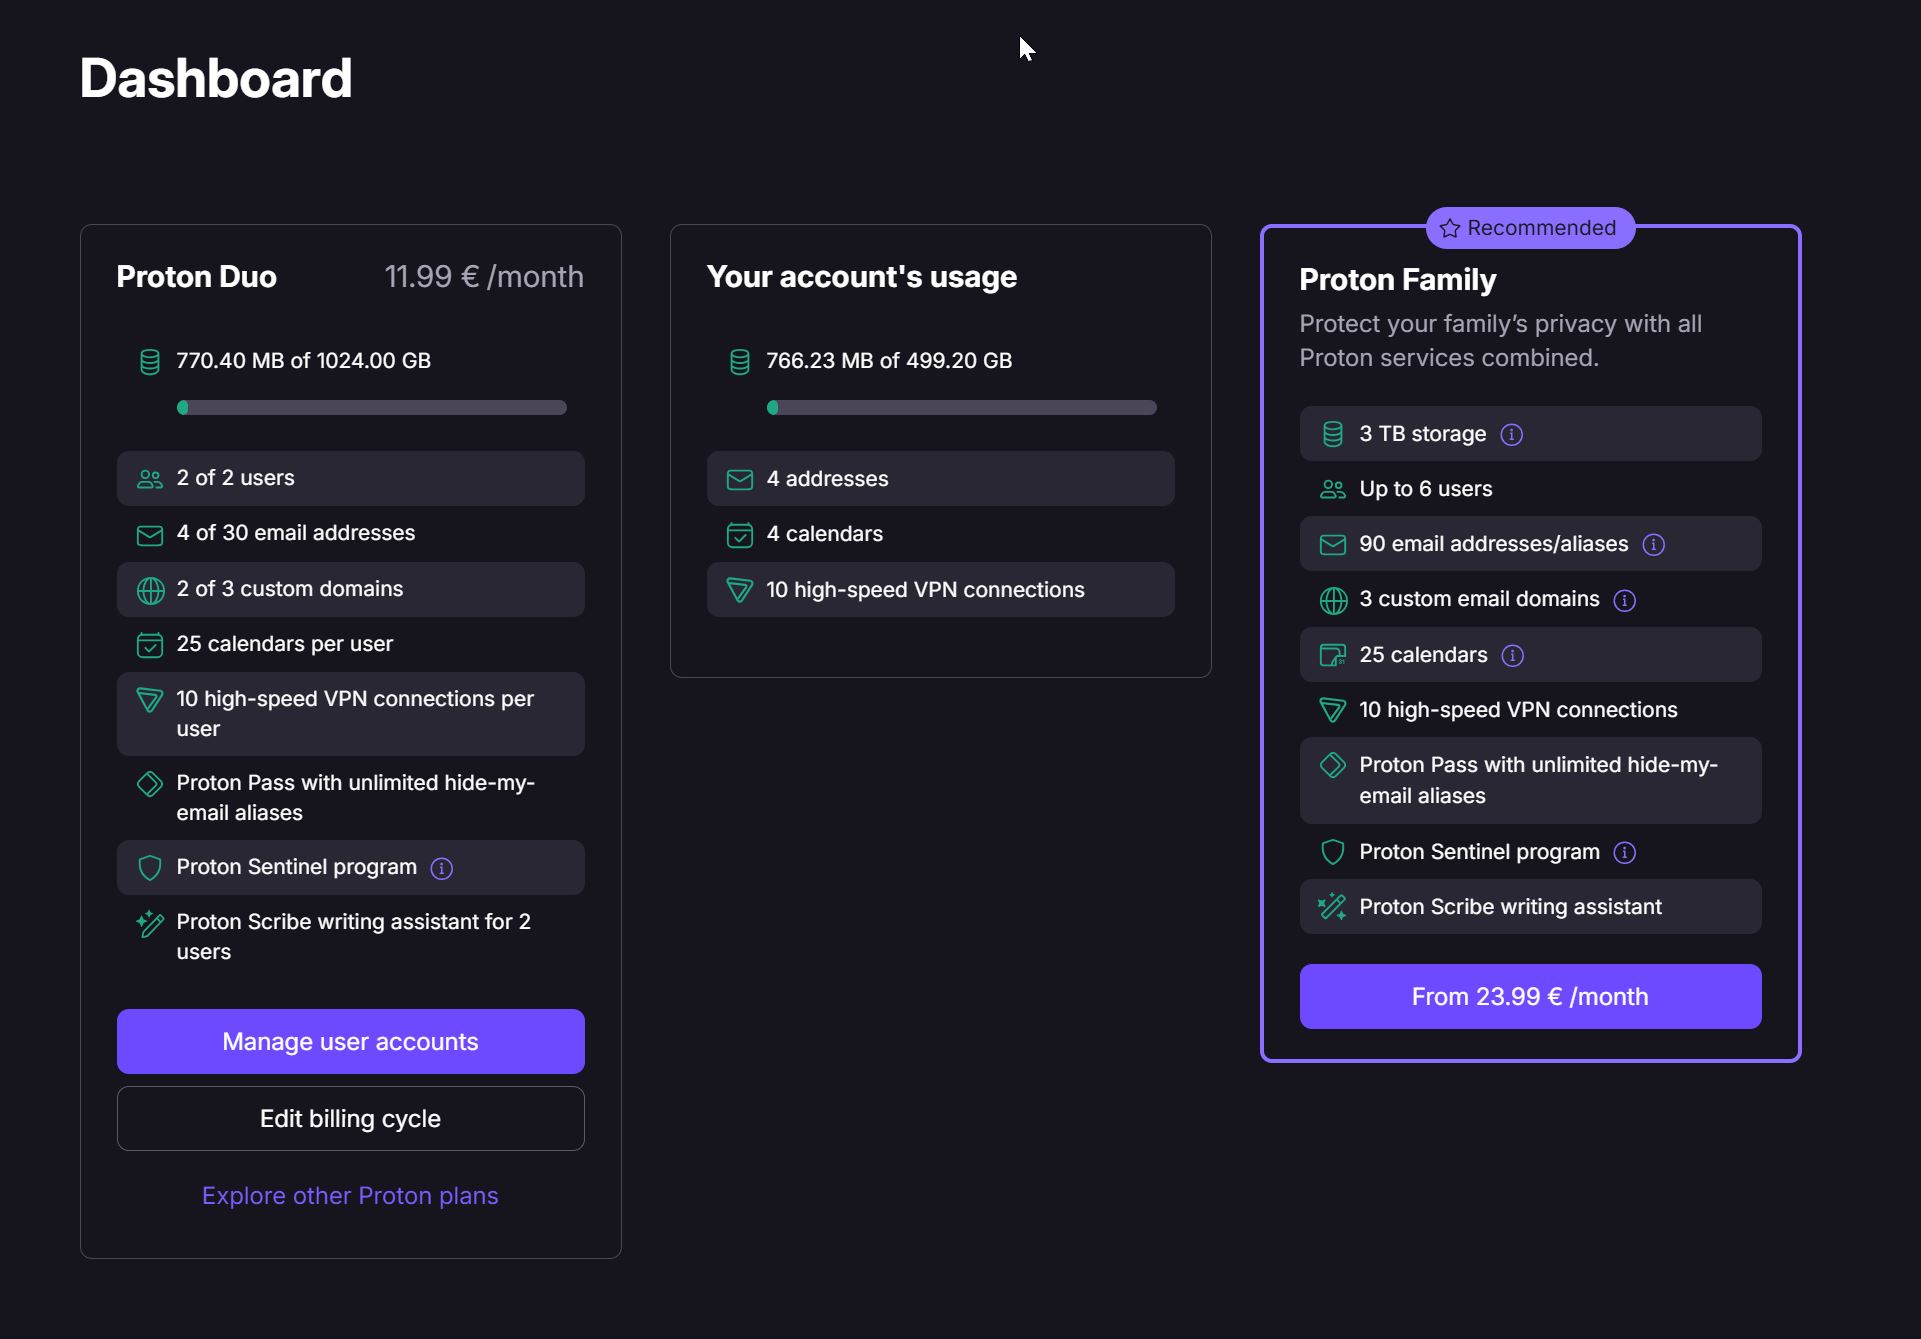Click Proton Duo plan title

pyautogui.click(x=197, y=277)
